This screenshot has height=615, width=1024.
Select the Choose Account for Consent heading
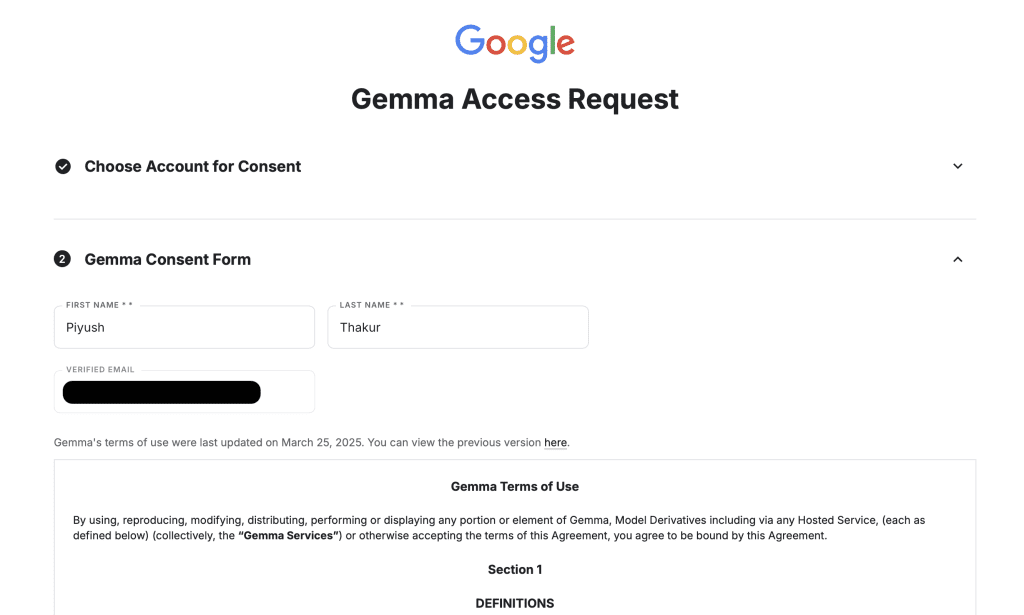(193, 166)
